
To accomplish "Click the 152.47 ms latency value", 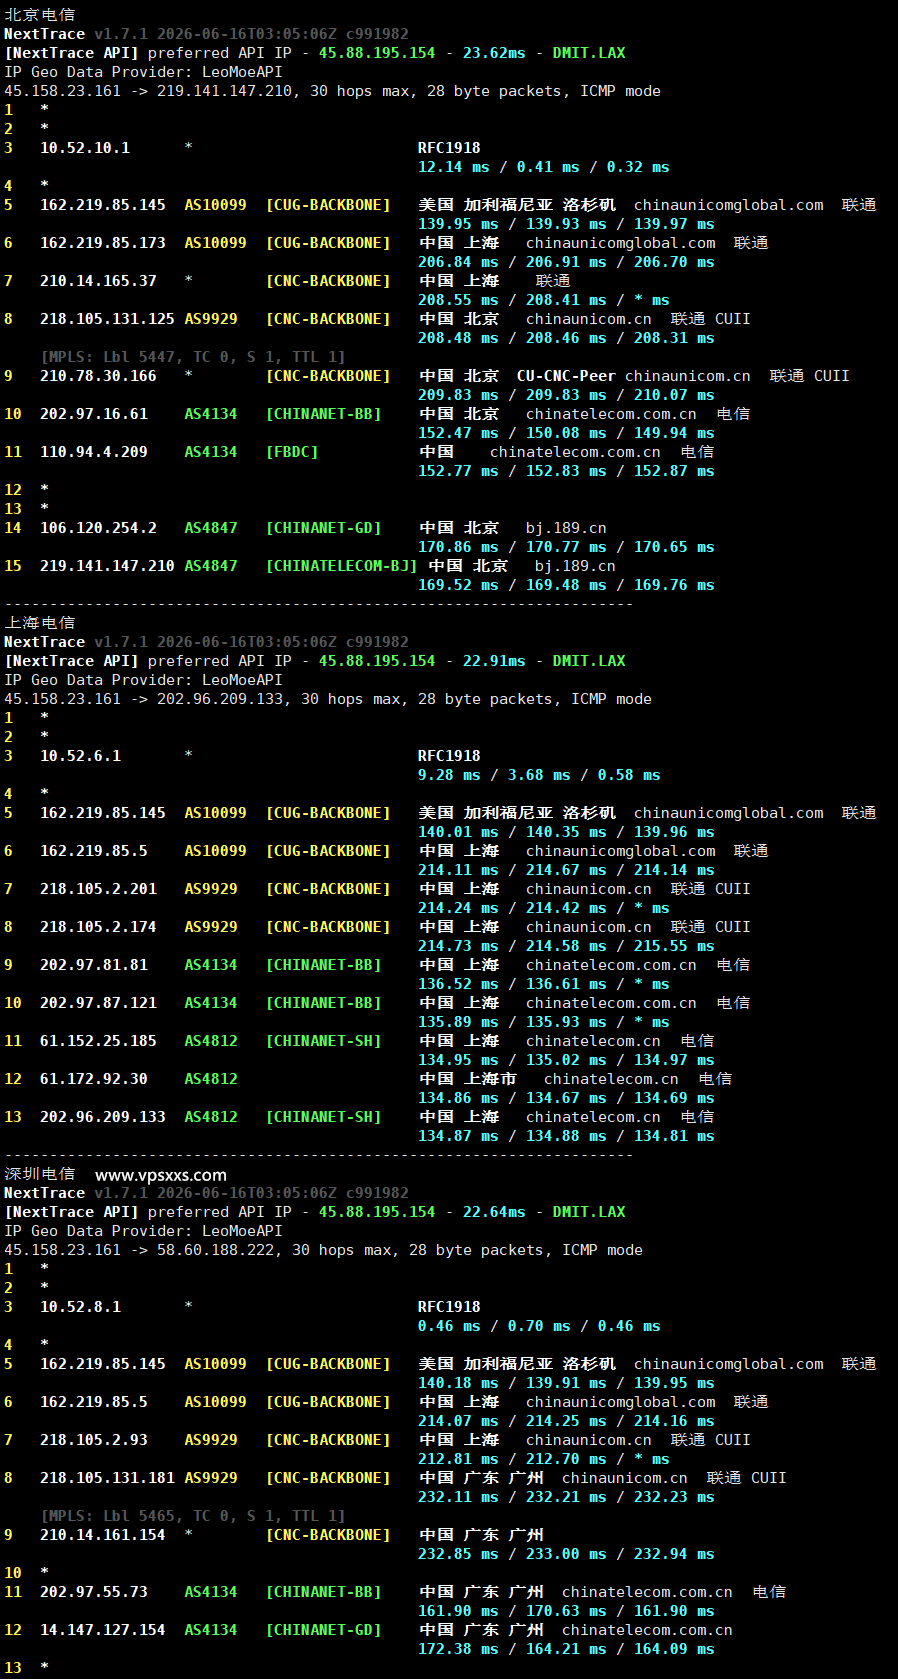I will coord(458,433).
